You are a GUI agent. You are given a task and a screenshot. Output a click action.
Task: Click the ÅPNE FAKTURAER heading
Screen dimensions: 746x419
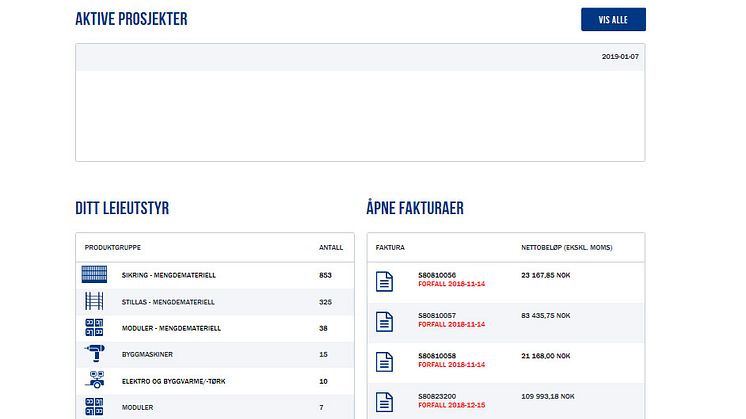[x=415, y=207]
